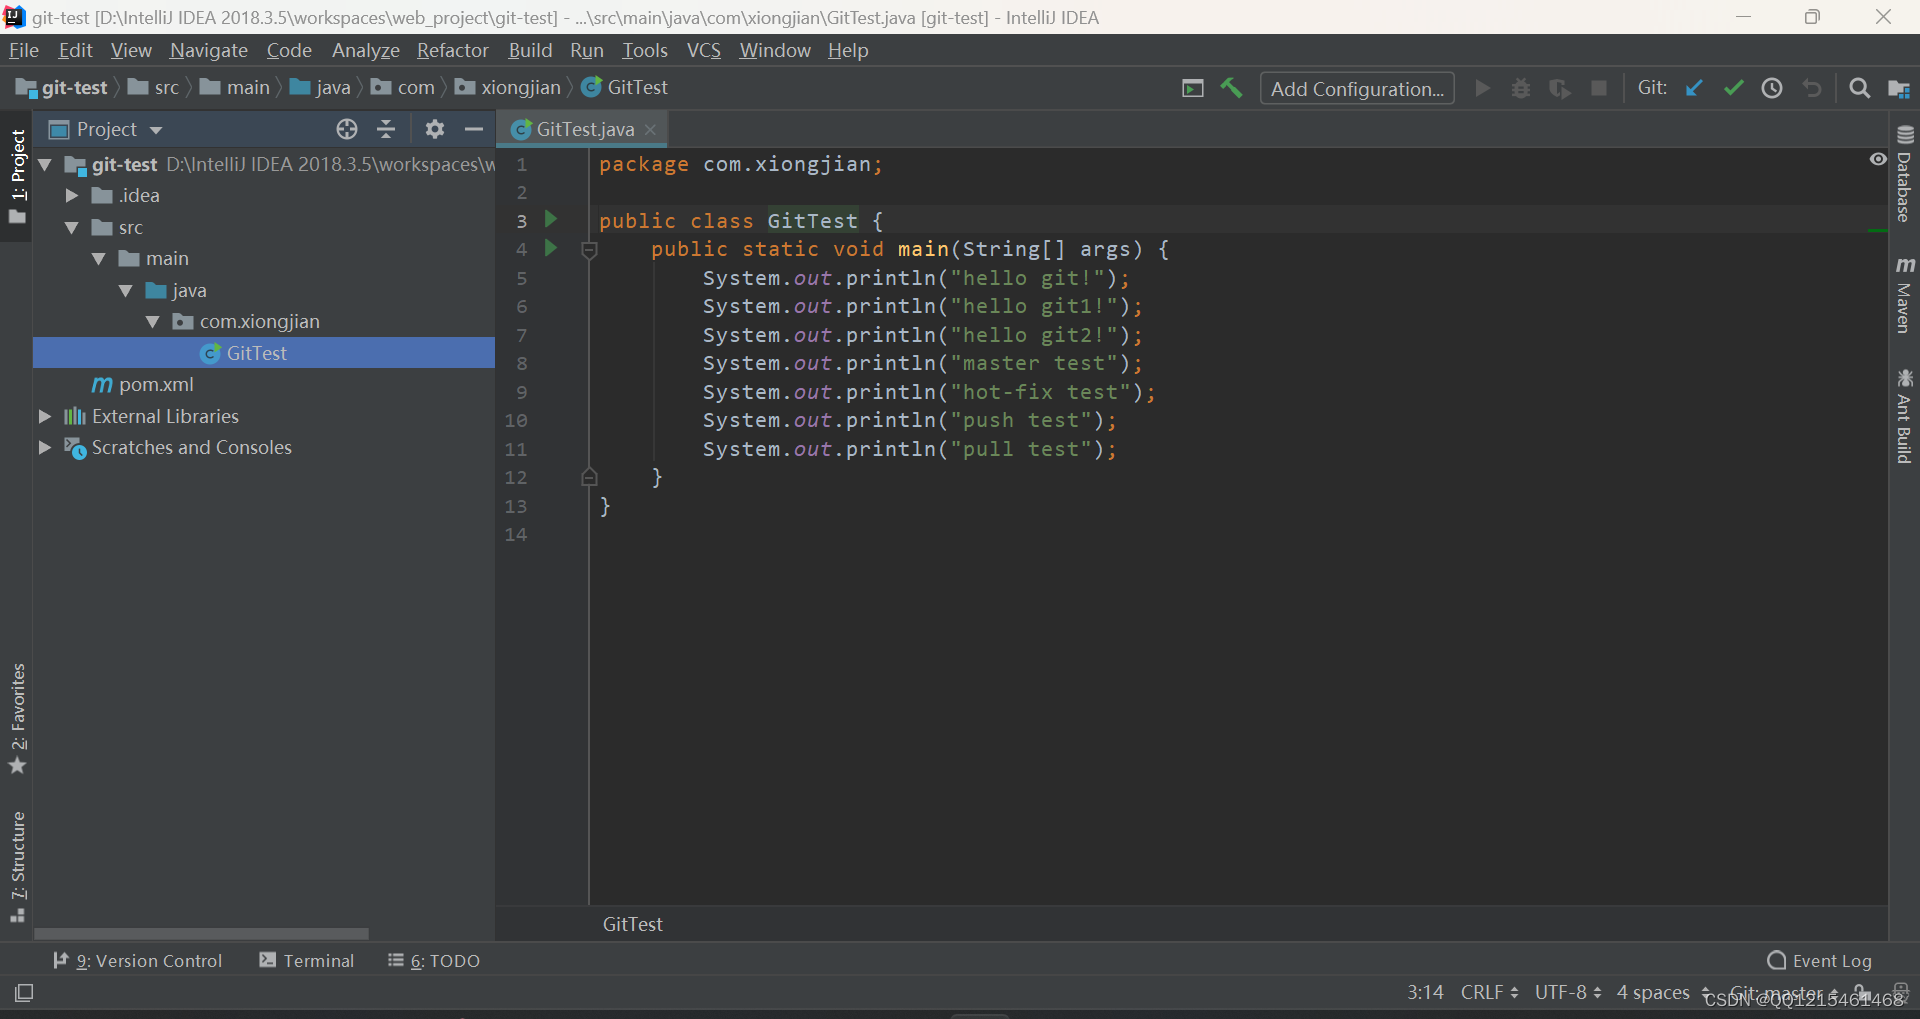Hide the Project panel with minus icon
The width and height of the screenshot is (1920, 1019).
point(474,129)
